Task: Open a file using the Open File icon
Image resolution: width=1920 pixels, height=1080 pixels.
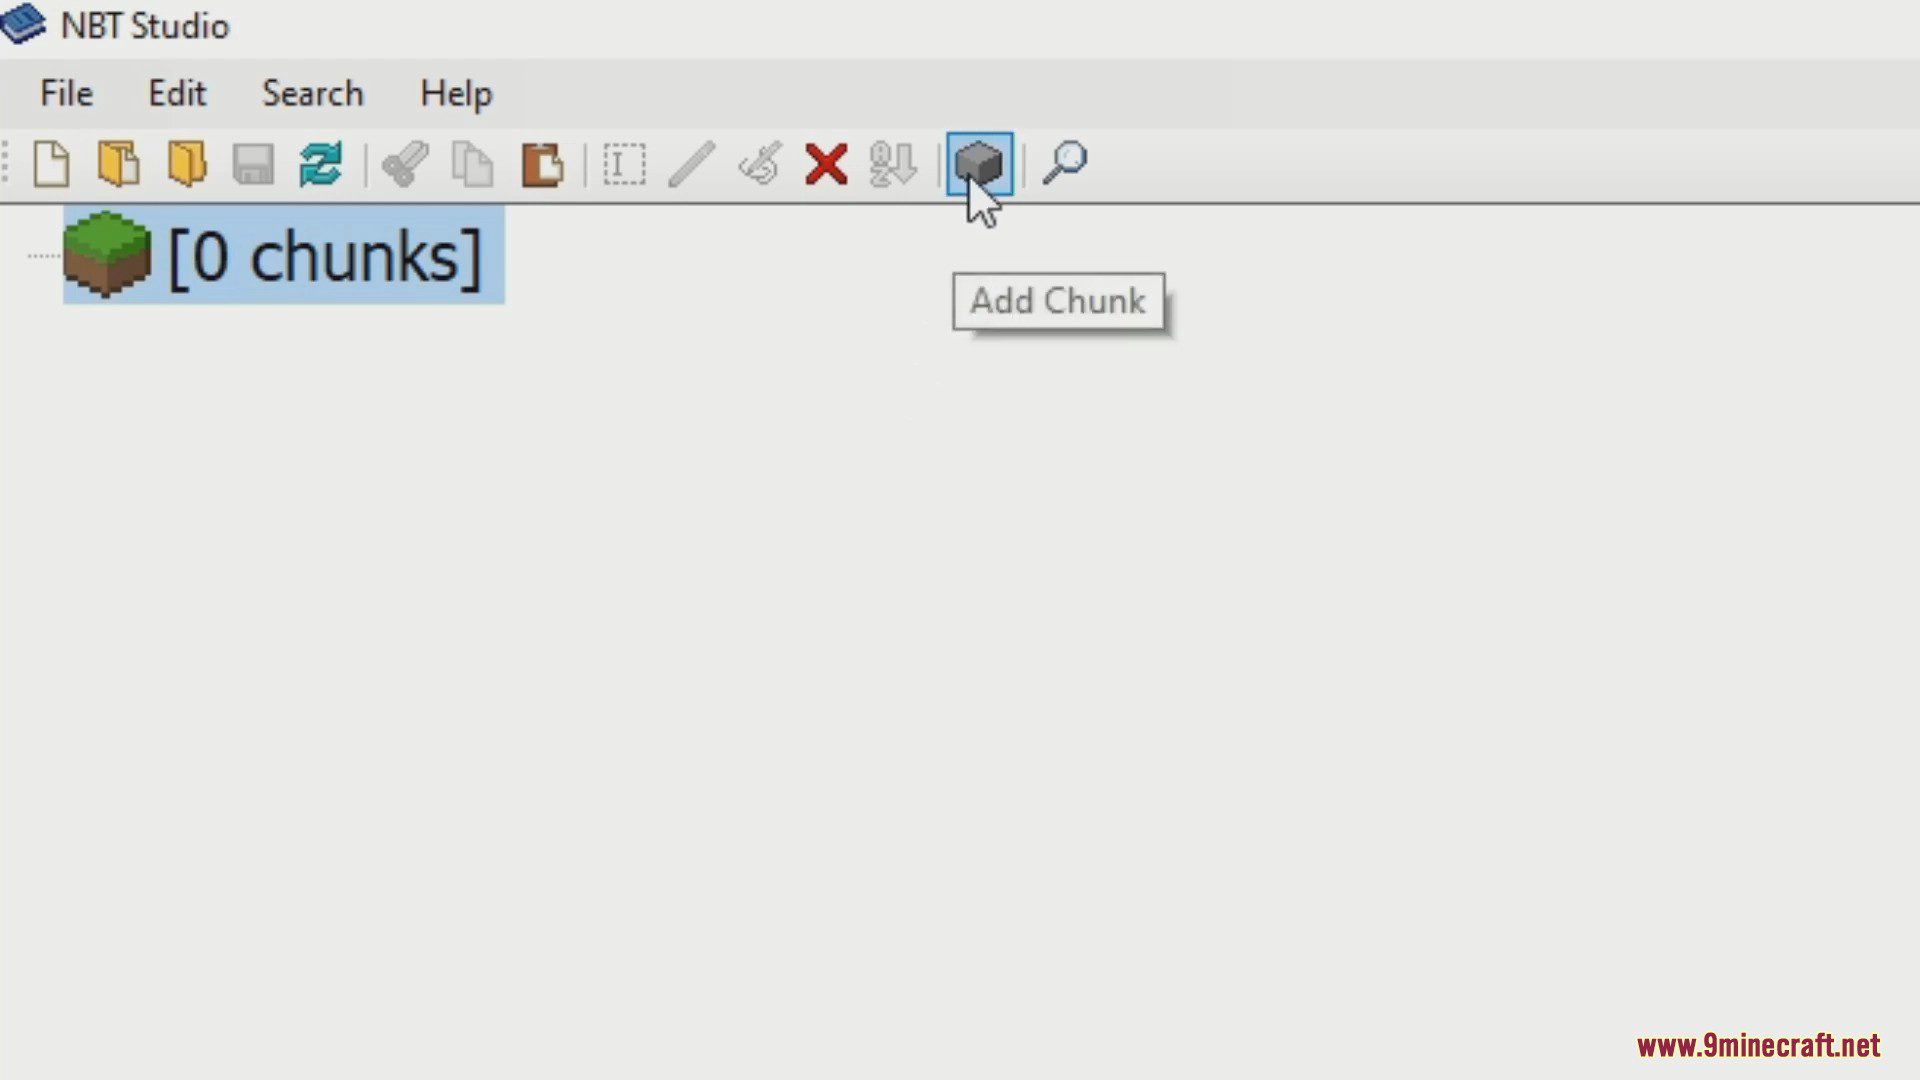Action: (118, 164)
